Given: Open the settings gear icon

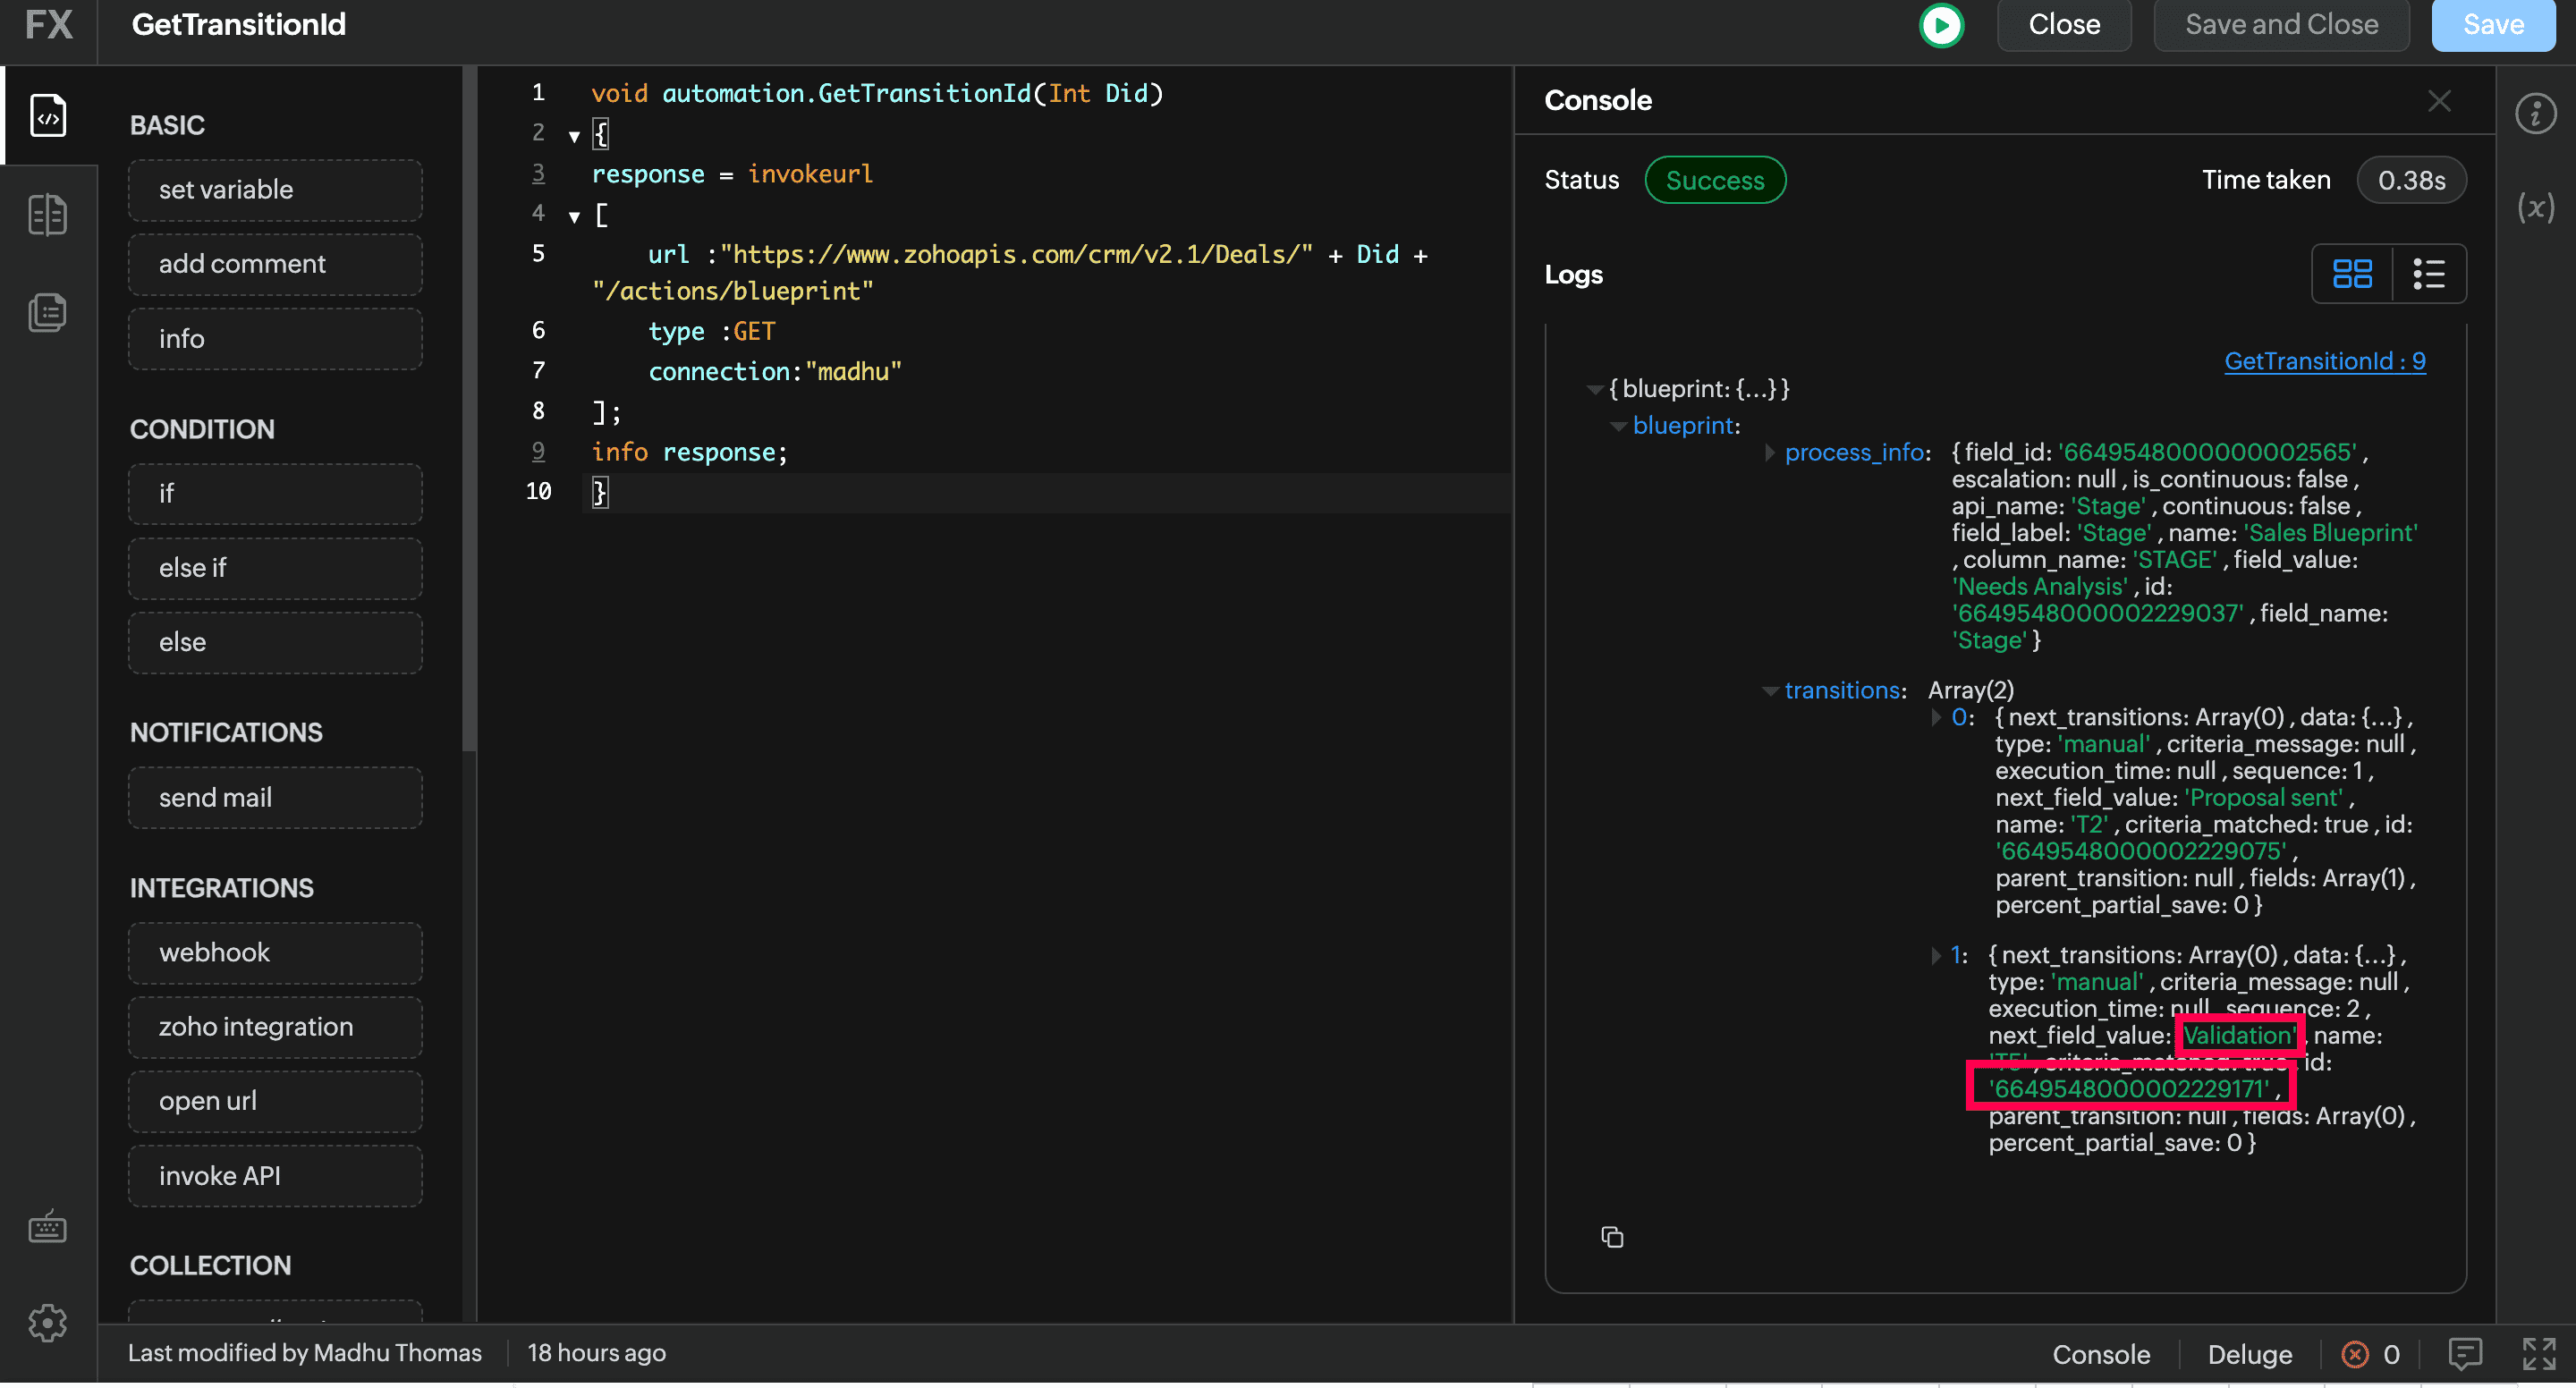Looking at the screenshot, I should [48, 1323].
